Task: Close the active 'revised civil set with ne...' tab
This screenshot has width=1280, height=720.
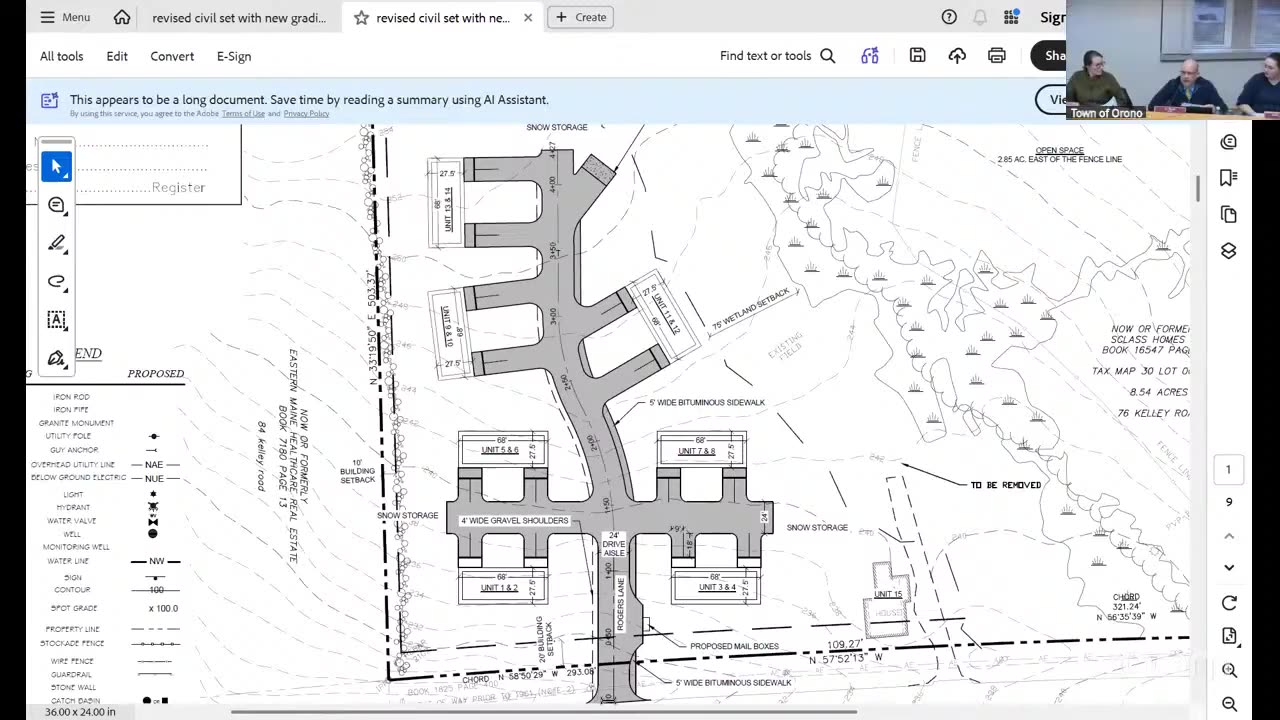Action: pyautogui.click(x=528, y=17)
